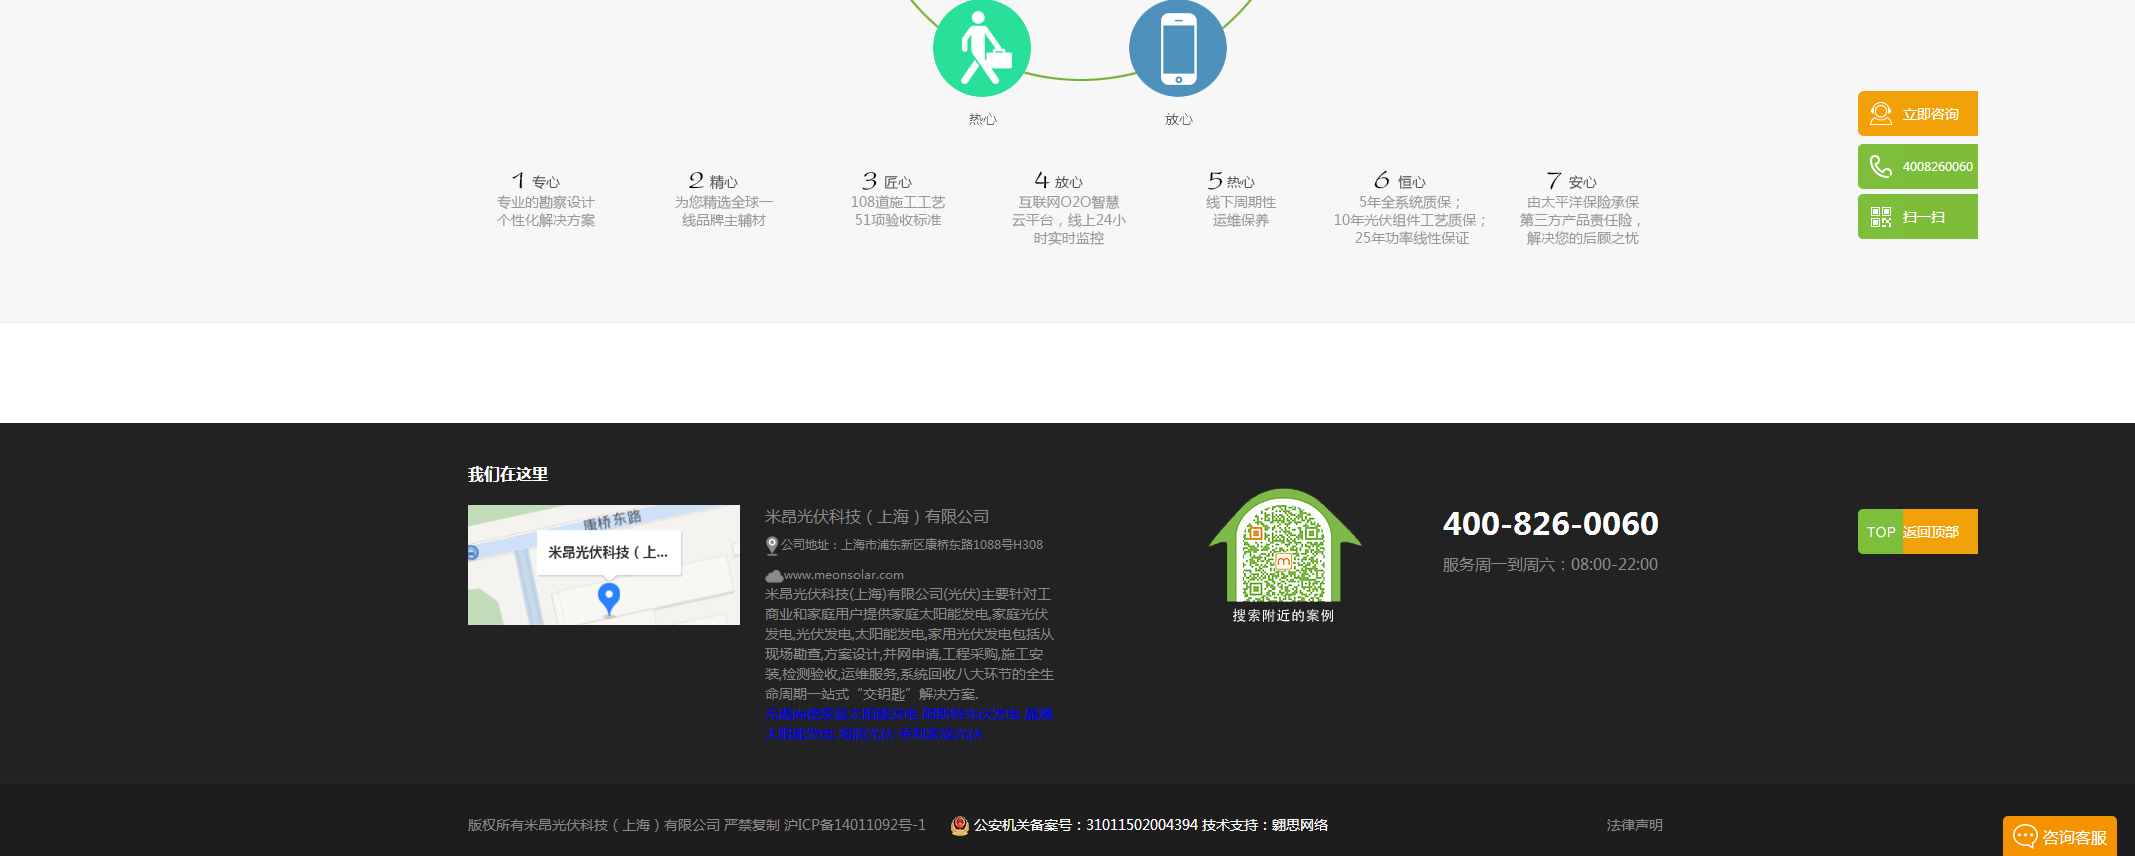
Task: Click the blue map pin marker
Action: tap(608, 598)
